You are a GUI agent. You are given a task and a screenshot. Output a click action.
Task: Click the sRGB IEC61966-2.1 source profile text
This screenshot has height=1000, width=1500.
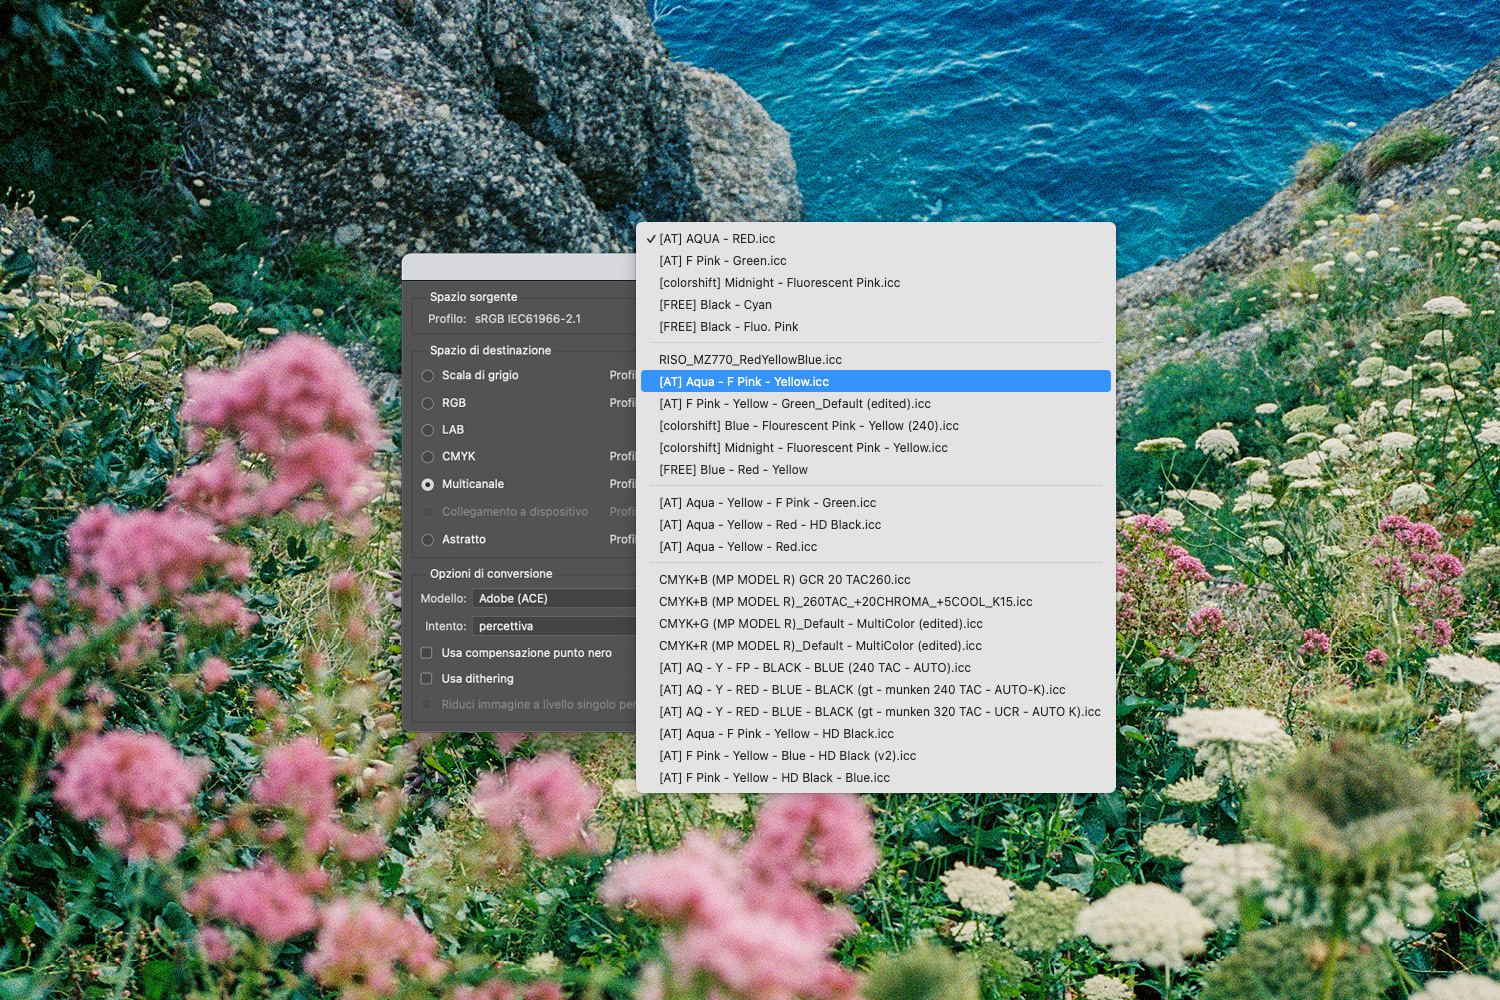pyautogui.click(x=527, y=319)
